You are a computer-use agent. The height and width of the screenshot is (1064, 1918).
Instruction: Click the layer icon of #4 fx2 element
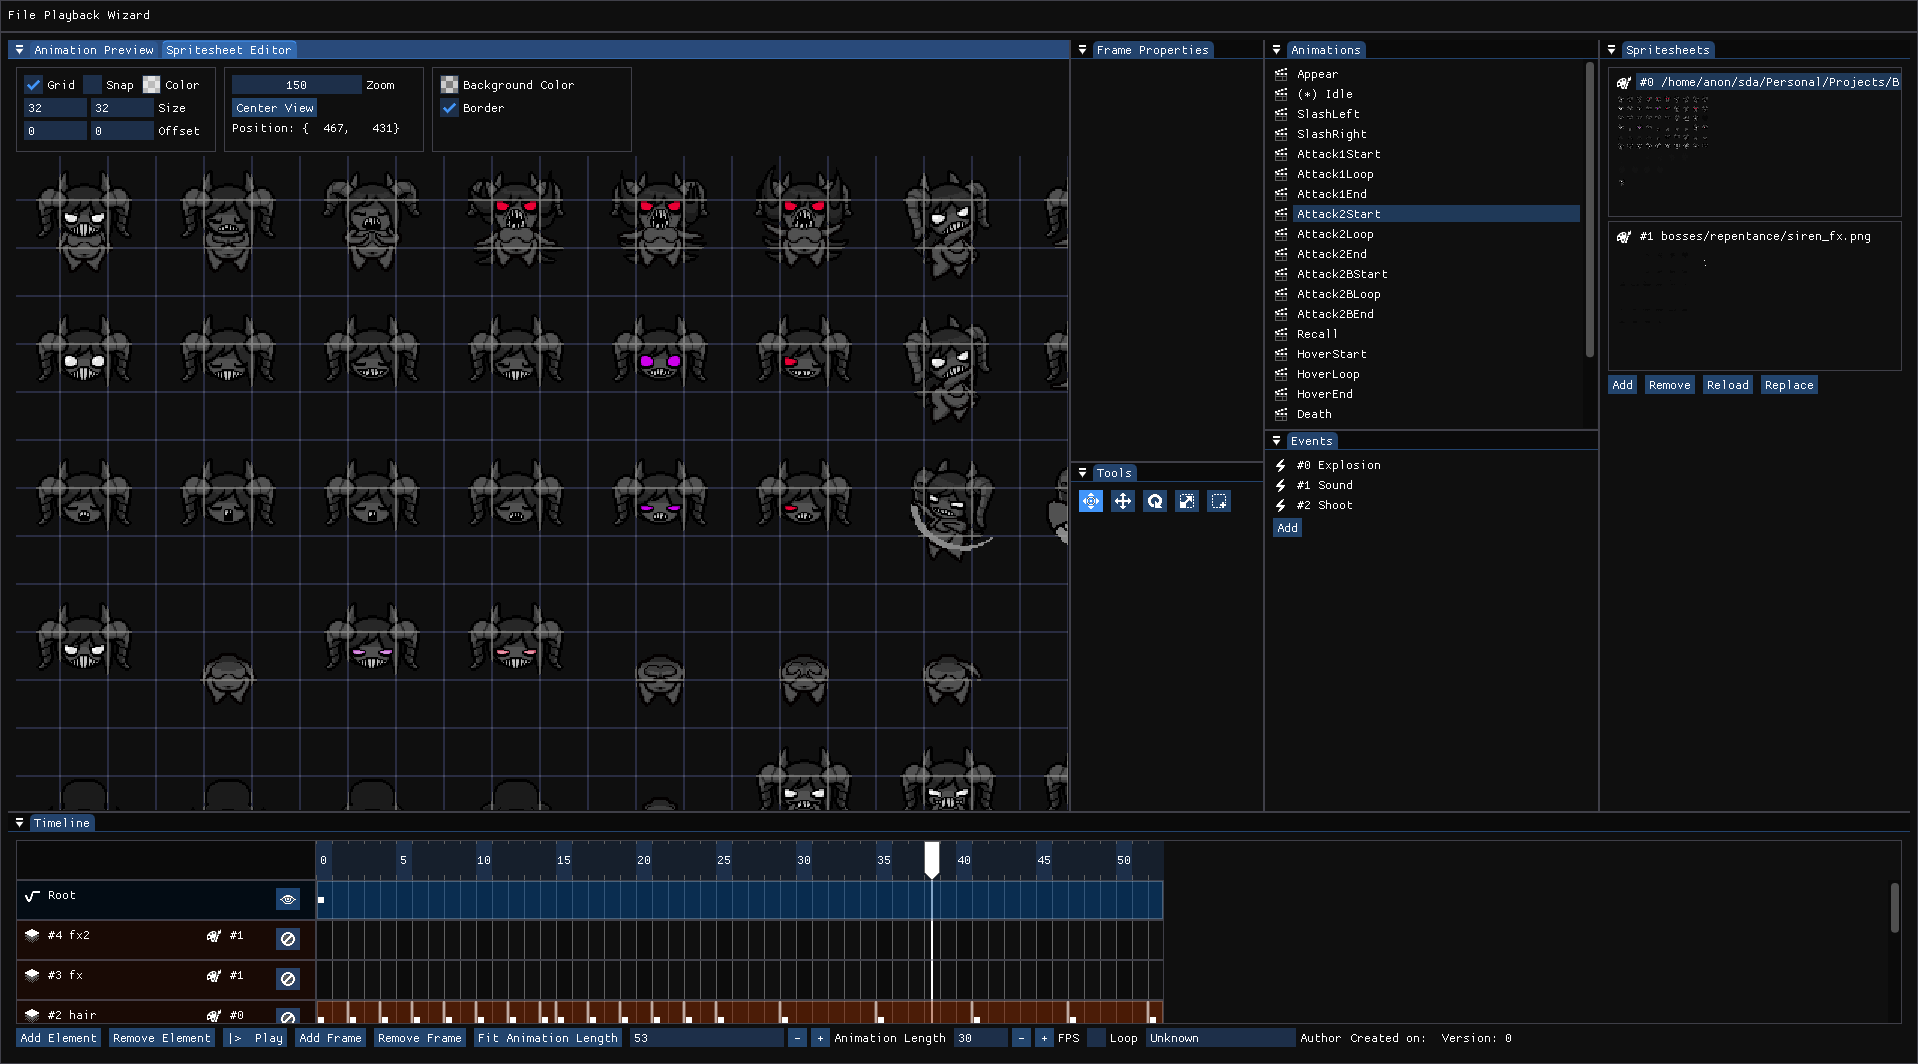[x=32, y=935]
